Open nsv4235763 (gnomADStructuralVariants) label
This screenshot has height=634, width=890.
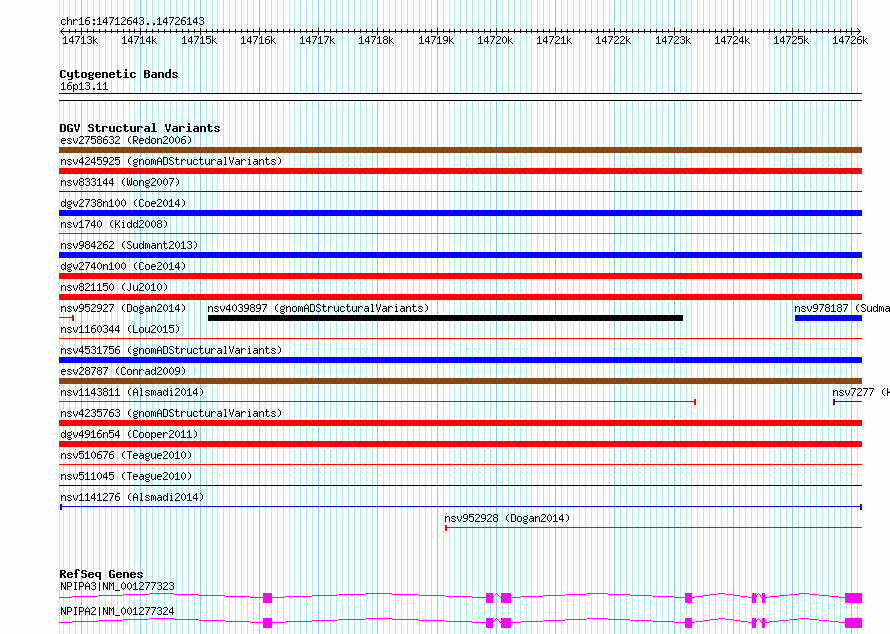tap(171, 413)
